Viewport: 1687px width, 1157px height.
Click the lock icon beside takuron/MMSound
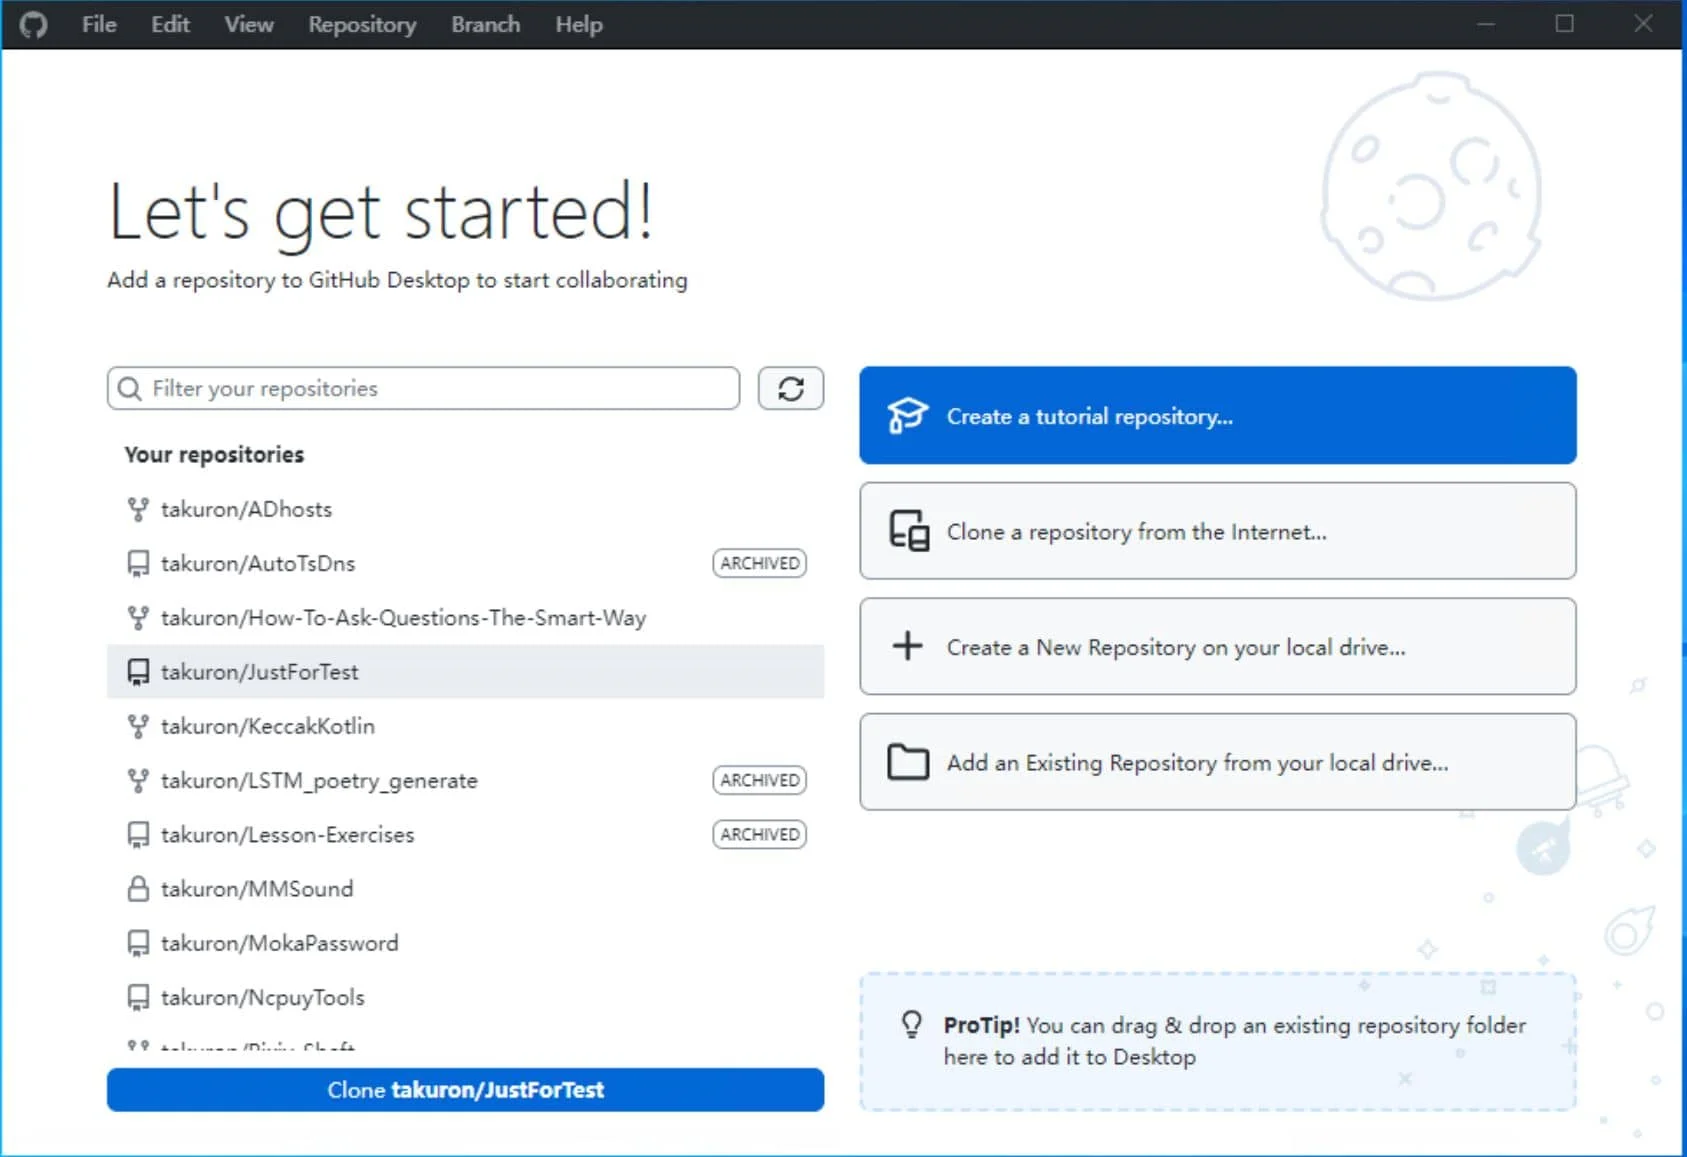[x=138, y=889]
